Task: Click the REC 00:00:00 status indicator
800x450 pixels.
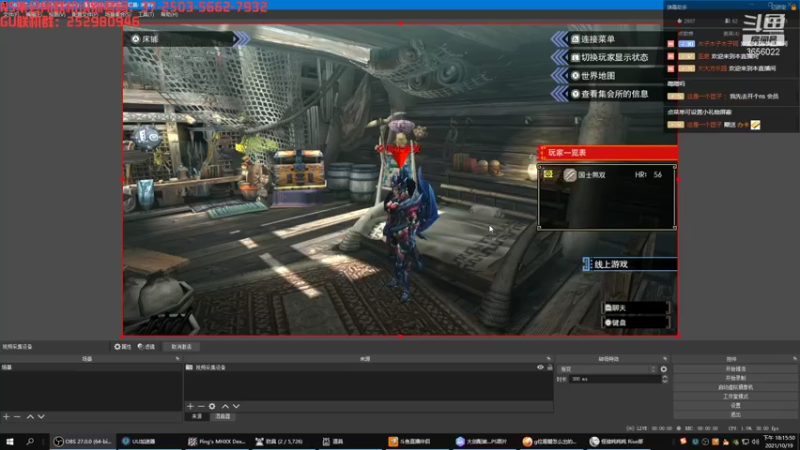Action: click(x=697, y=428)
